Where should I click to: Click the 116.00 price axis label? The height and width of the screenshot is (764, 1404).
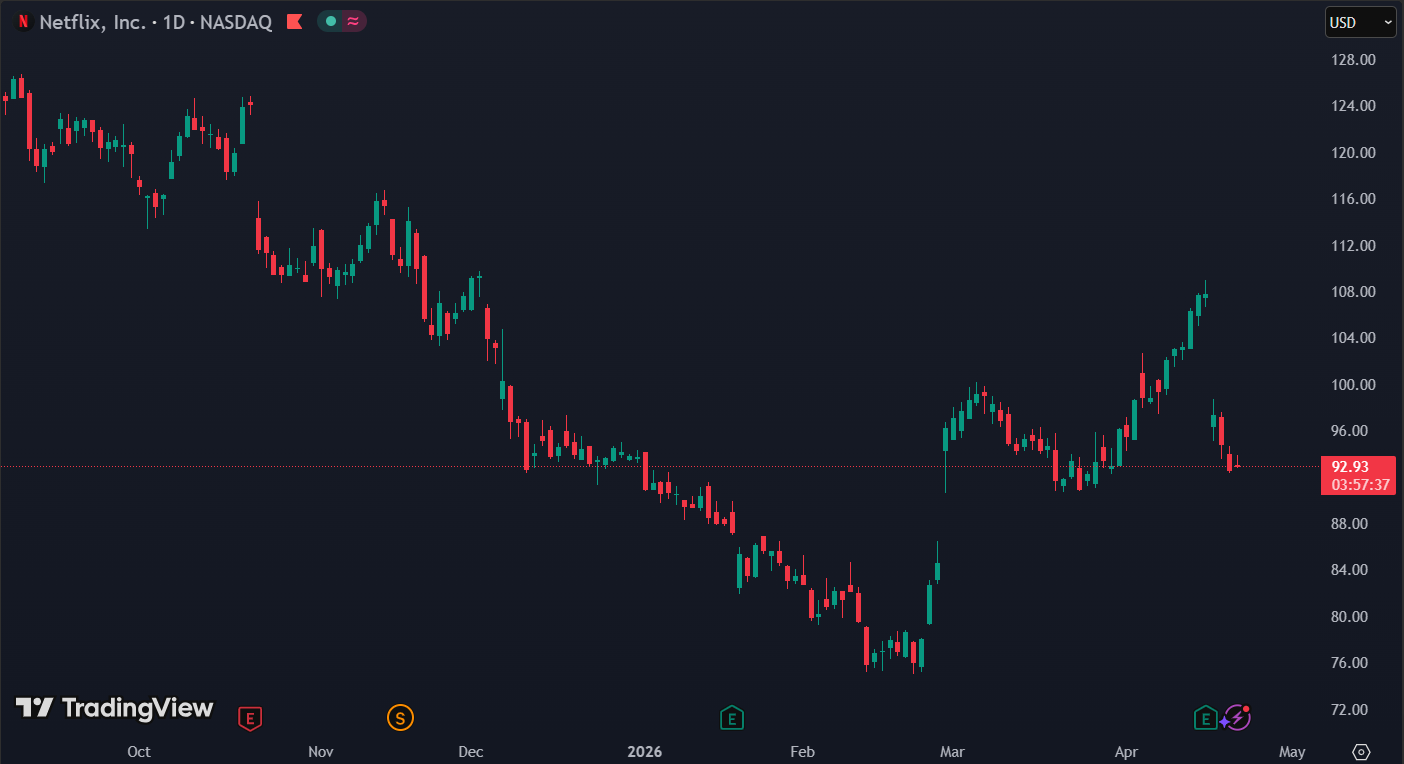tap(1355, 199)
